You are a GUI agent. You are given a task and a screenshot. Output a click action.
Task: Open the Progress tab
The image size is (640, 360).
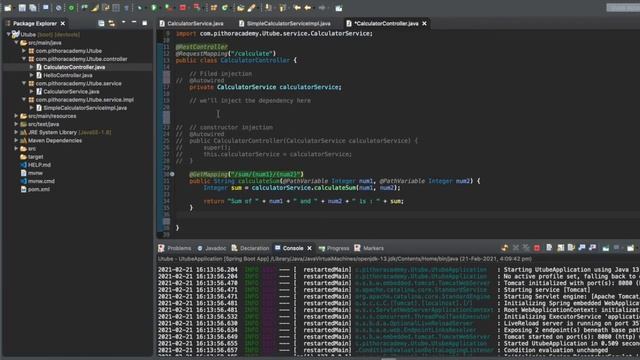[x=334, y=248]
